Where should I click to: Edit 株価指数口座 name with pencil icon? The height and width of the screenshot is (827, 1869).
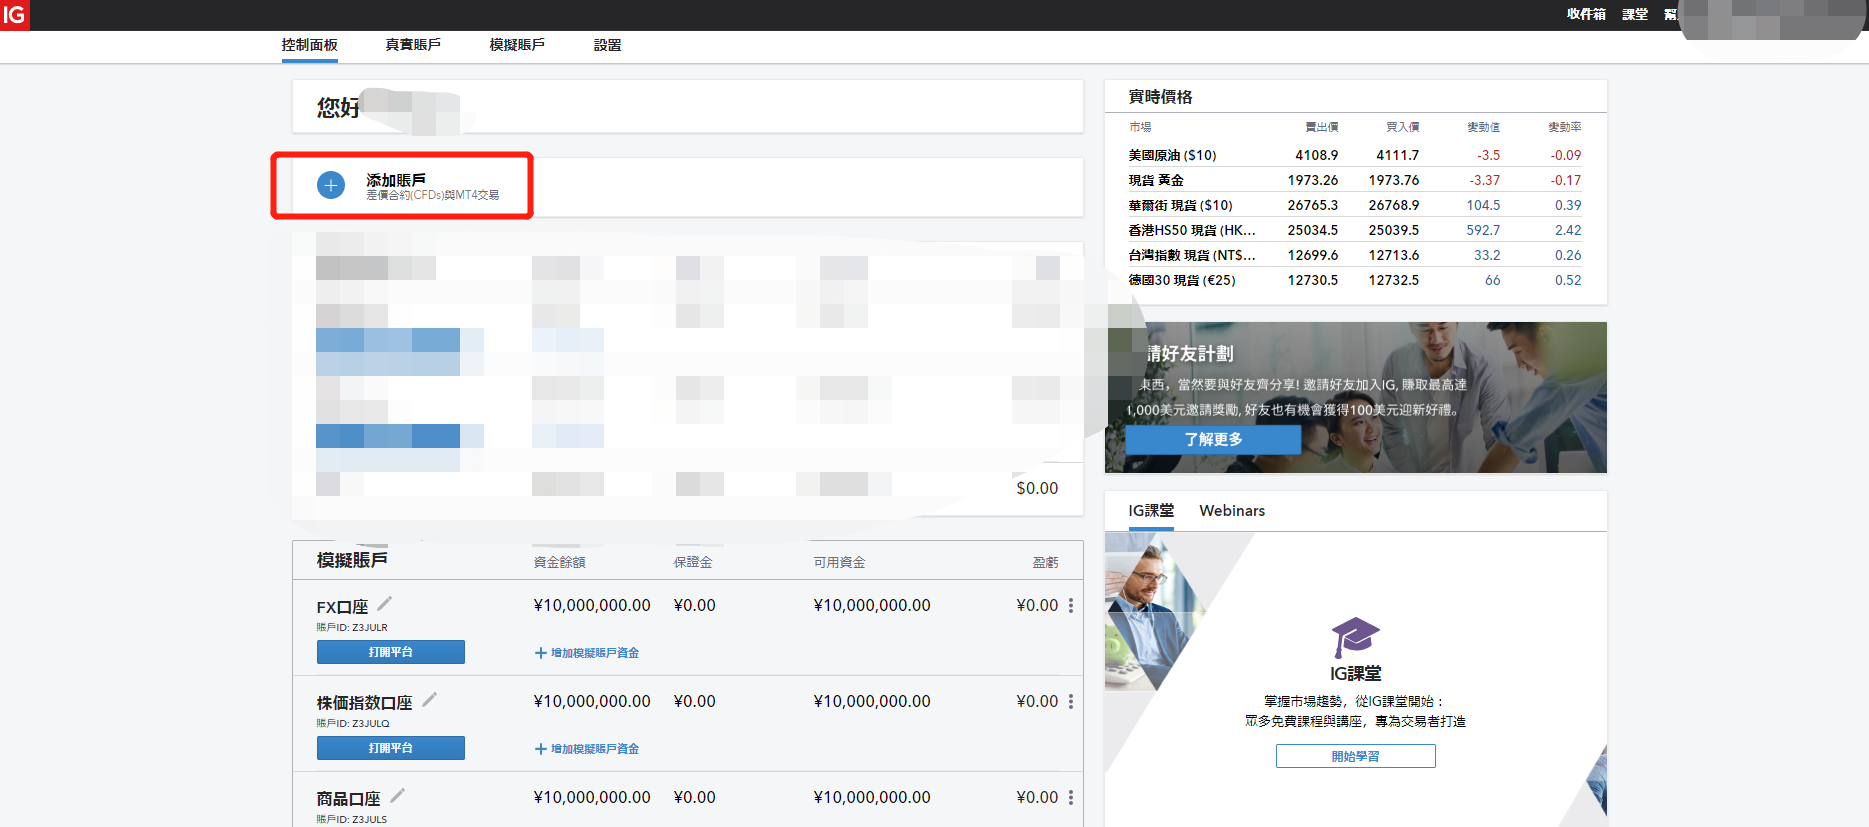429,699
